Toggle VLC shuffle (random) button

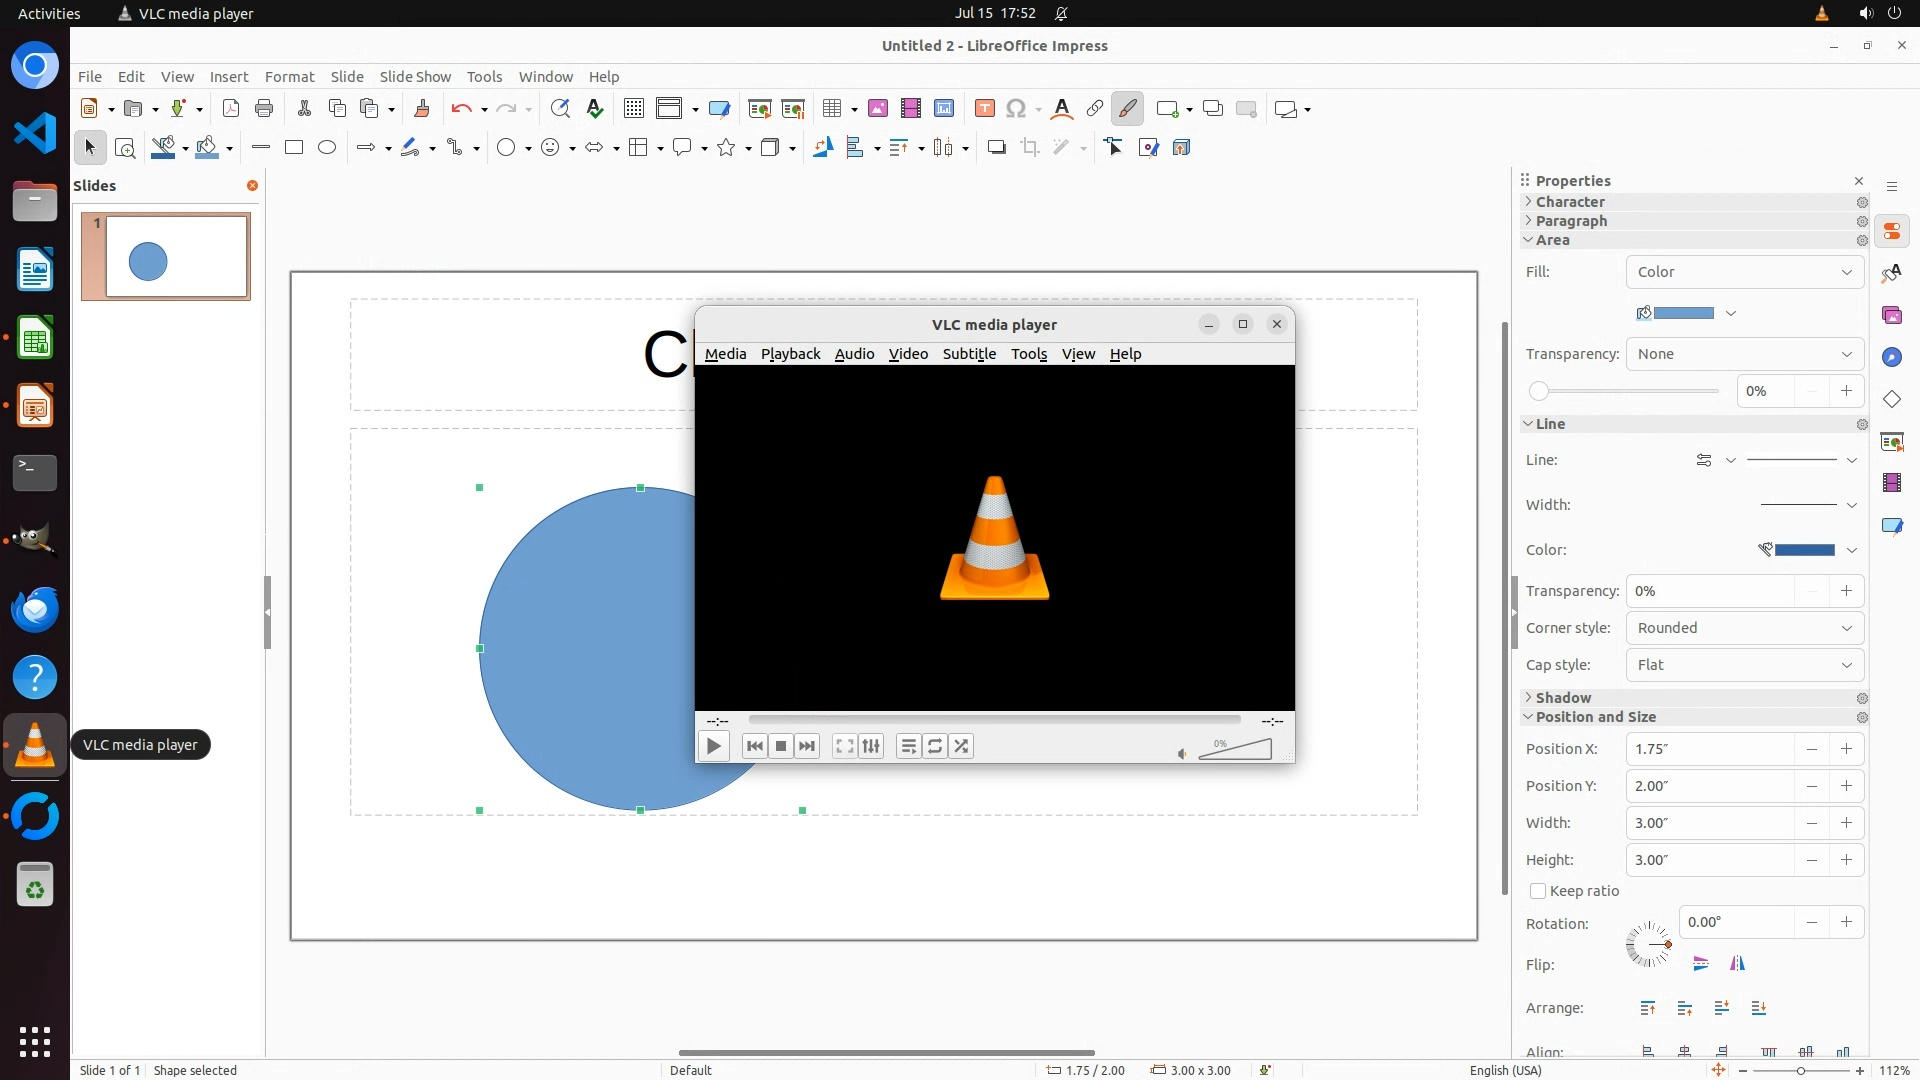[961, 746]
